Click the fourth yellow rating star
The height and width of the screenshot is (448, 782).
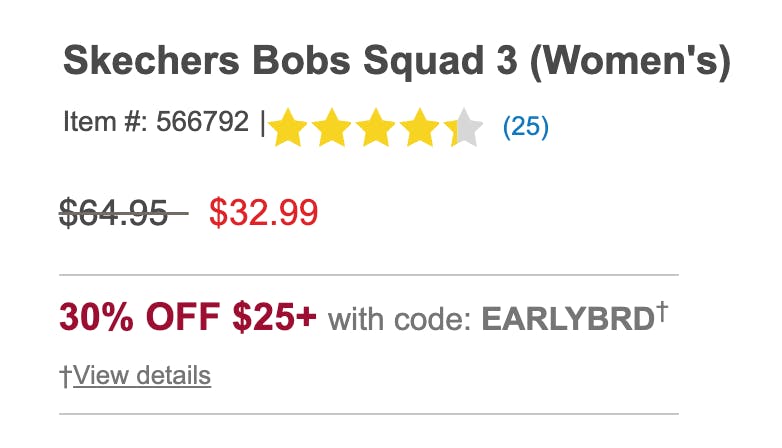pos(421,128)
